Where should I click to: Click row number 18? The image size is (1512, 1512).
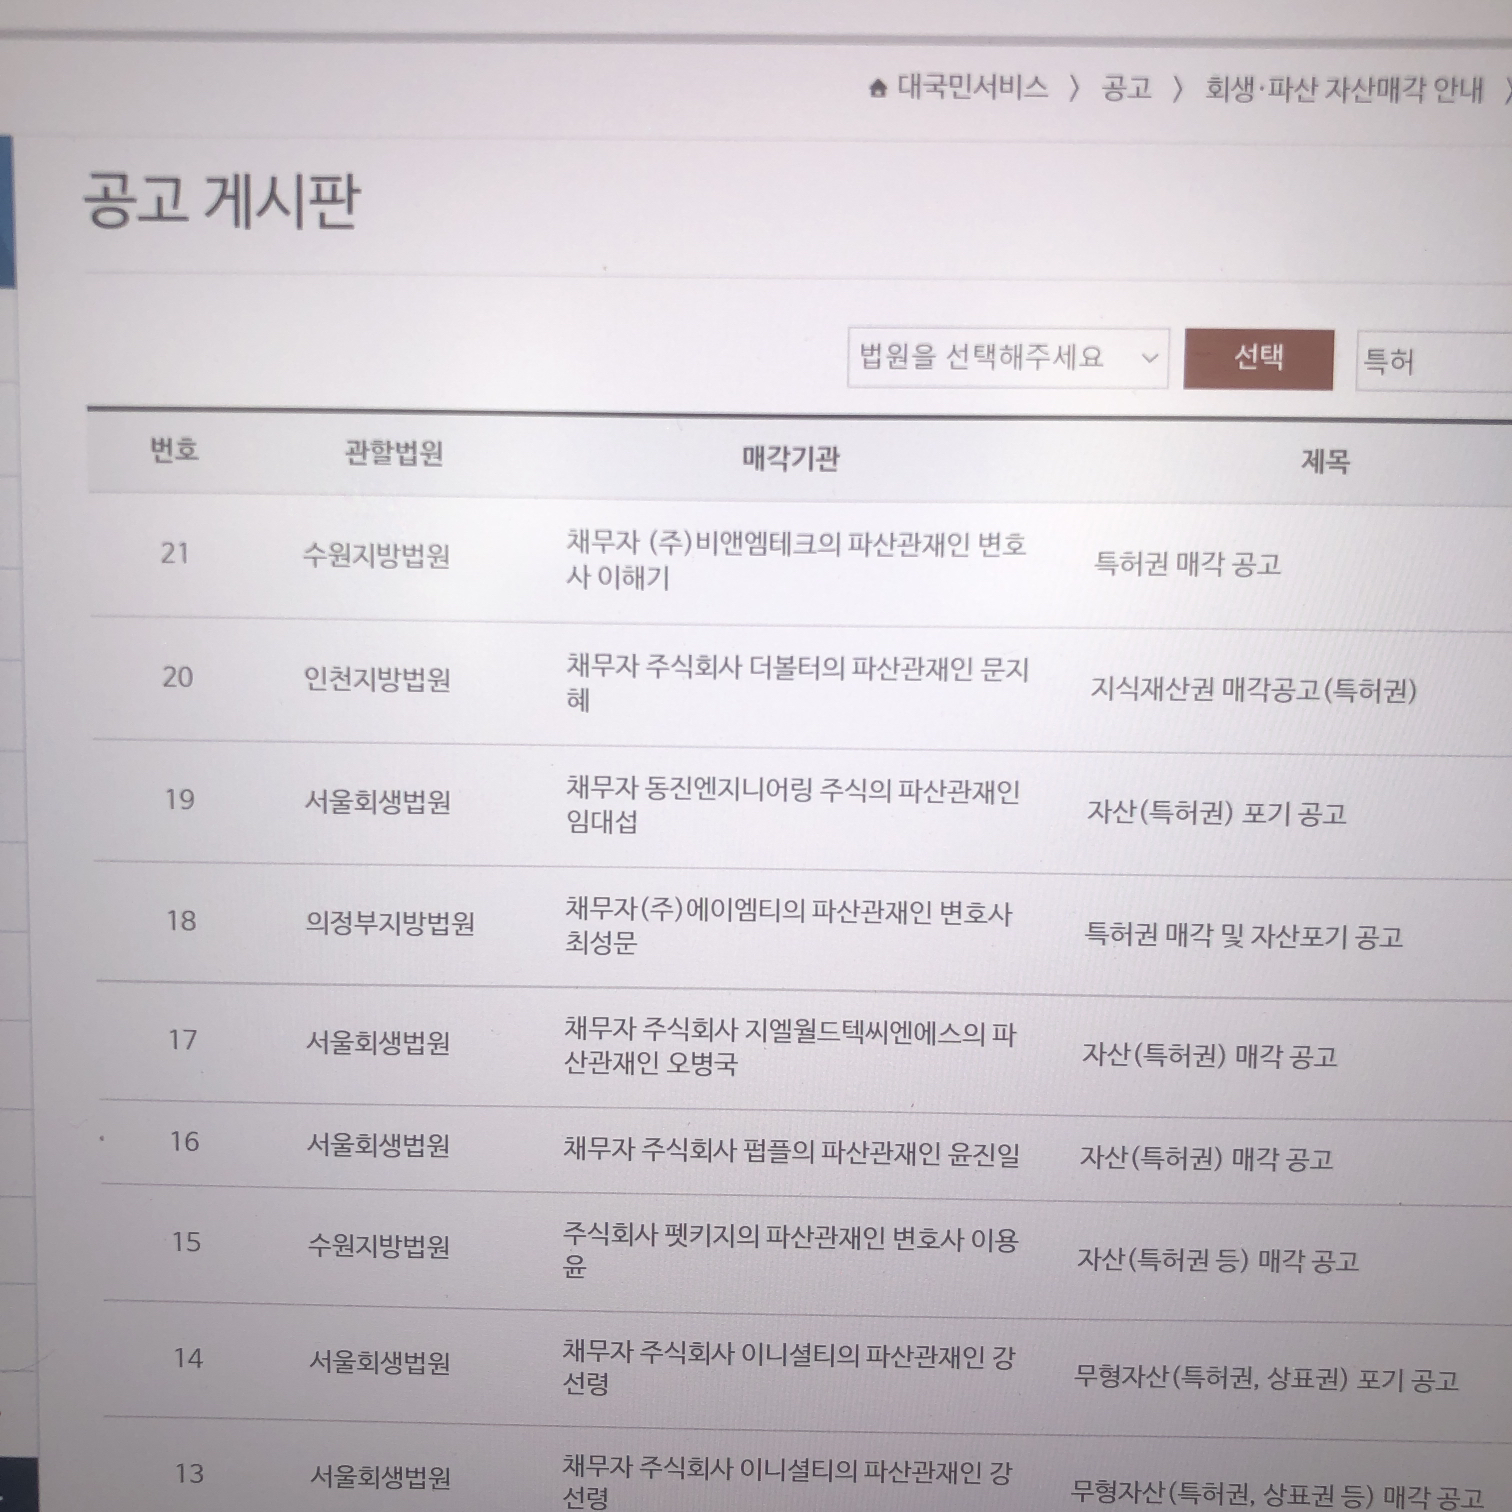[182, 920]
